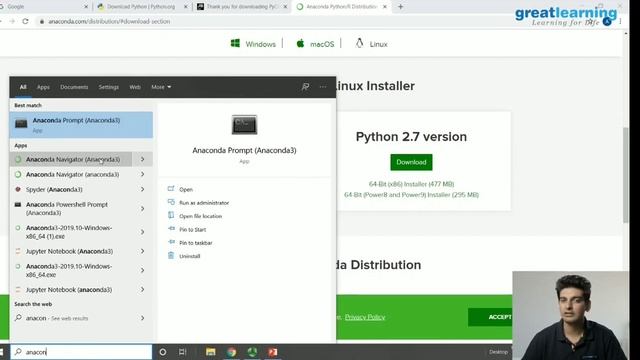Click large Anaconda Prompt preview icon
The width and height of the screenshot is (640, 360).
tap(244, 124)
